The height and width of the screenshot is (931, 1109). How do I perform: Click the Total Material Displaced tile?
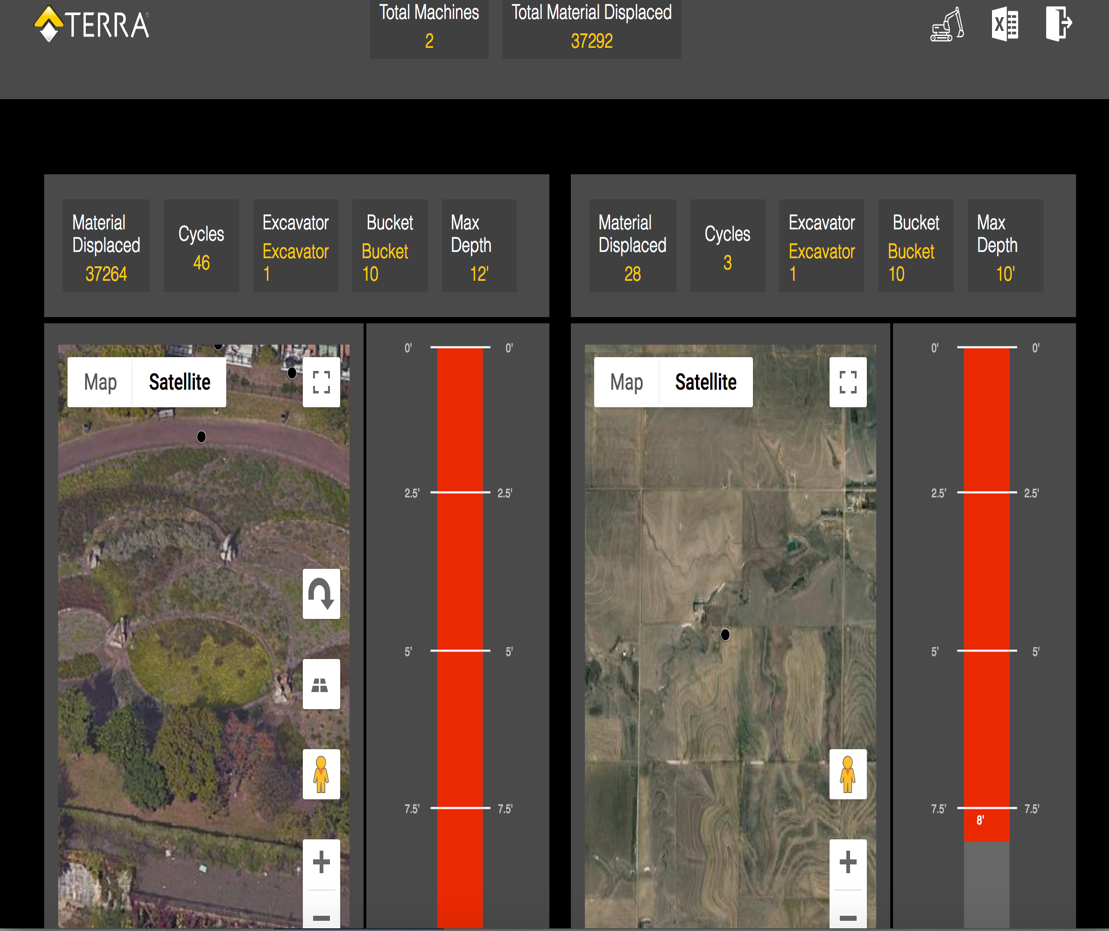(x=591, y=28)
